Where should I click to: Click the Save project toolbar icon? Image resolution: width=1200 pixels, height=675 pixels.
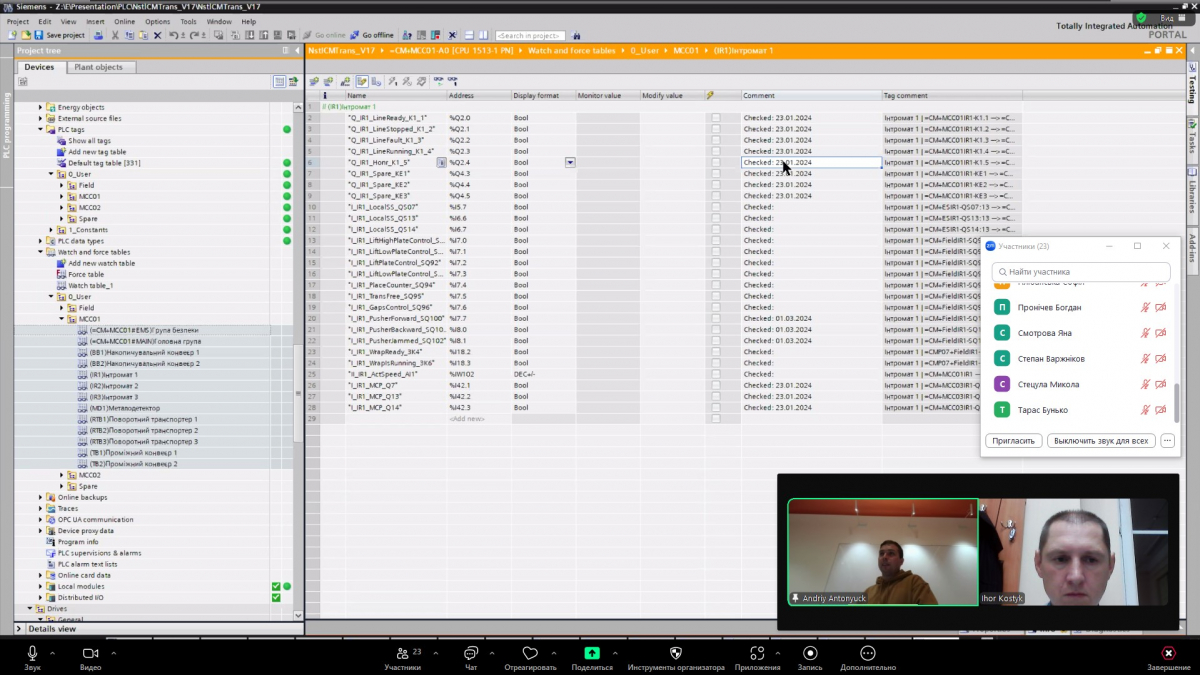pos(38,35)
